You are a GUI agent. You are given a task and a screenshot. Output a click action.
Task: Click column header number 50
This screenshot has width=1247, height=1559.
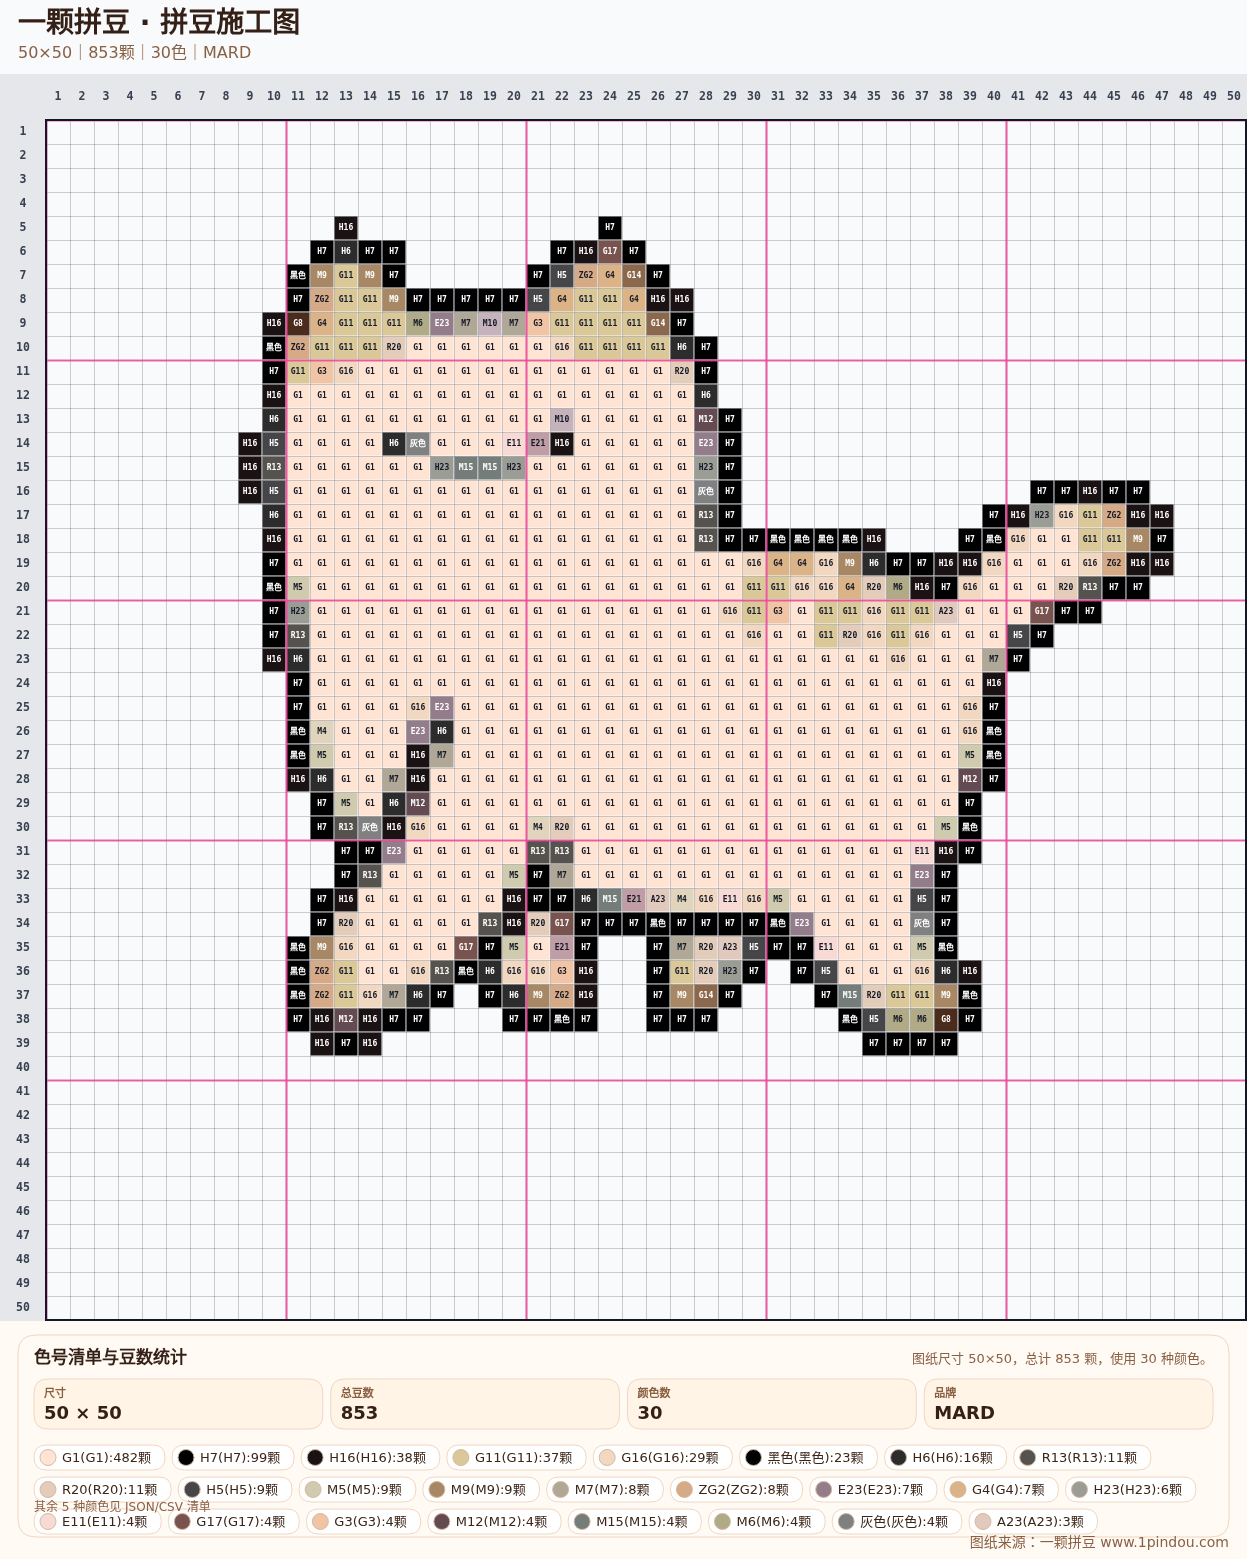point(1234,96)
